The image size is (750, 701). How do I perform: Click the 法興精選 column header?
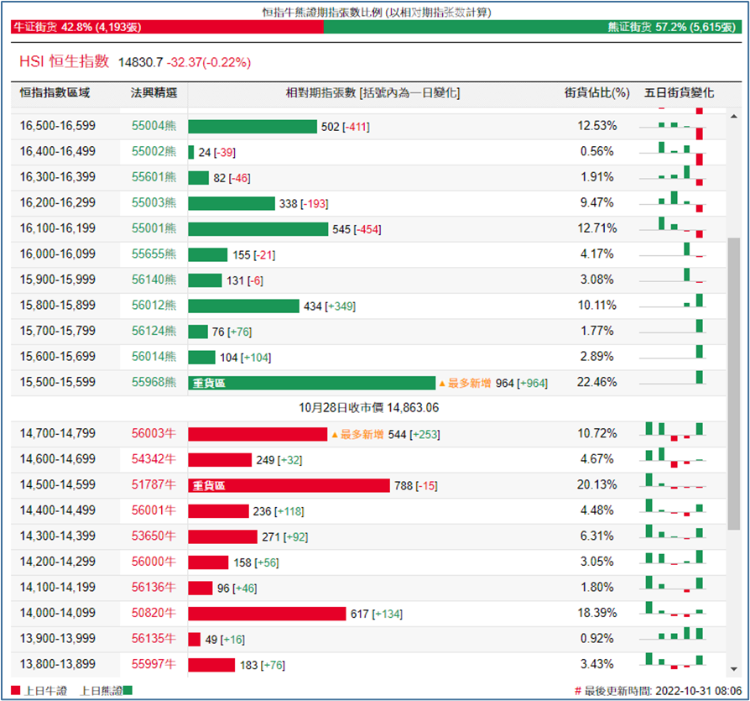tap(154, 93)
